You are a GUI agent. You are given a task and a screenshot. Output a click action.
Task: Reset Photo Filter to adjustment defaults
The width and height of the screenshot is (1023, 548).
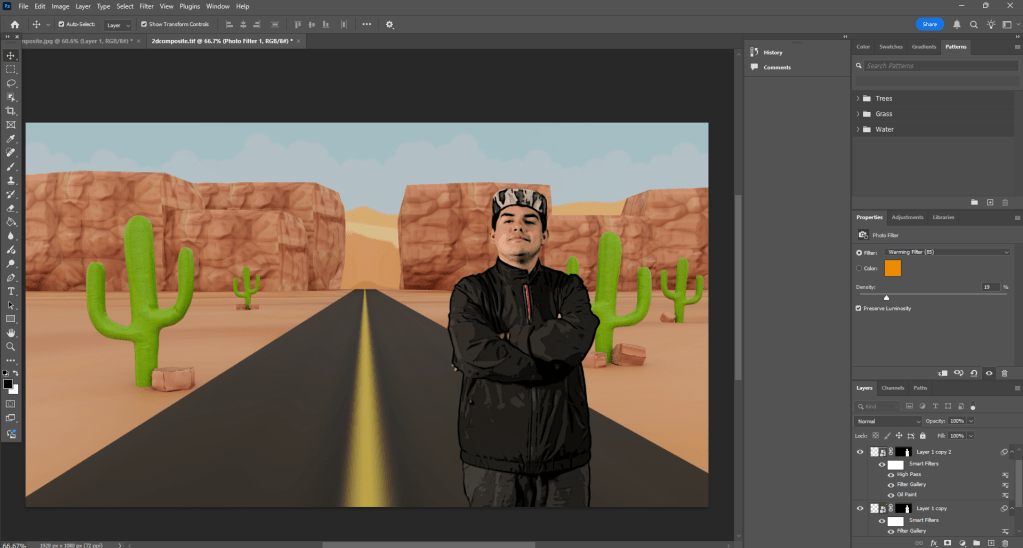point(974,373)
